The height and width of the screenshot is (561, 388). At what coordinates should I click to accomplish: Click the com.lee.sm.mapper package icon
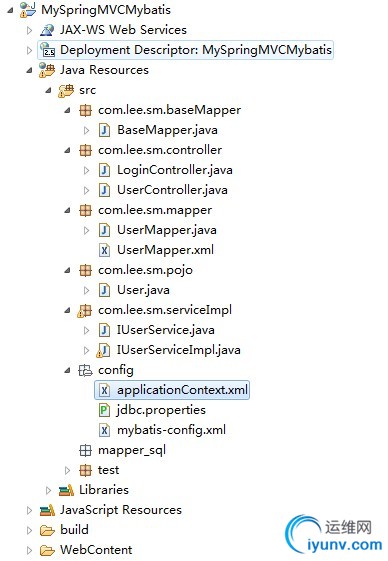(85, 210)
